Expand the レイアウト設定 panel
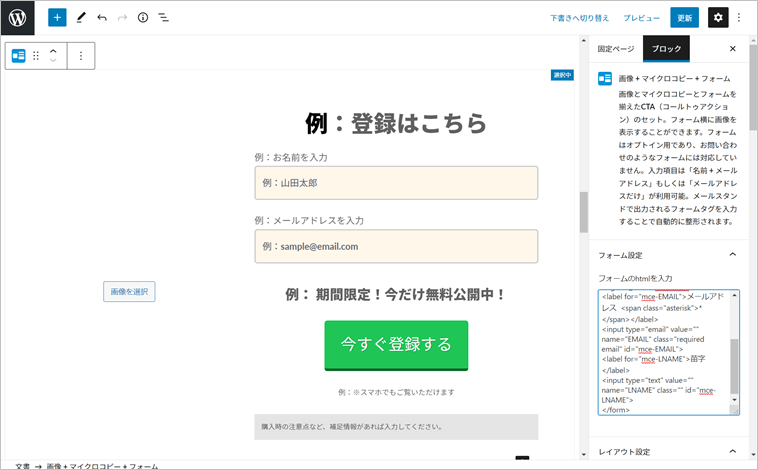Screen dimensions: 758x470 [x=732, y=451]
